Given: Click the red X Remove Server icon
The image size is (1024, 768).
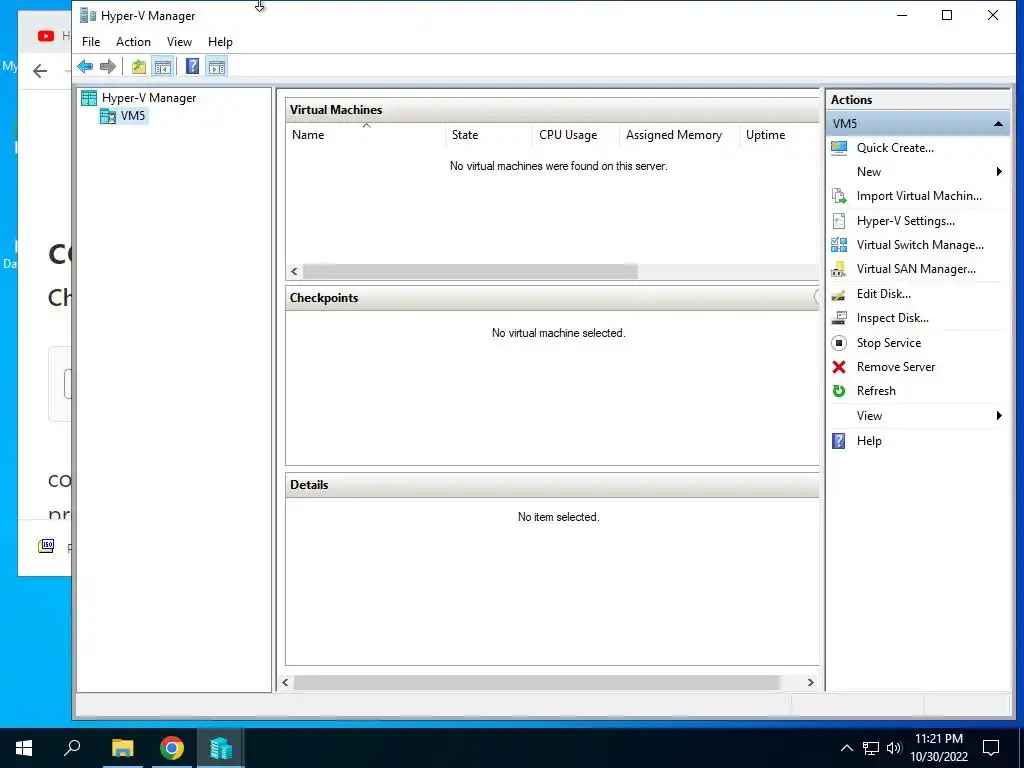Looking at the screenshot, I should (839, 367).
